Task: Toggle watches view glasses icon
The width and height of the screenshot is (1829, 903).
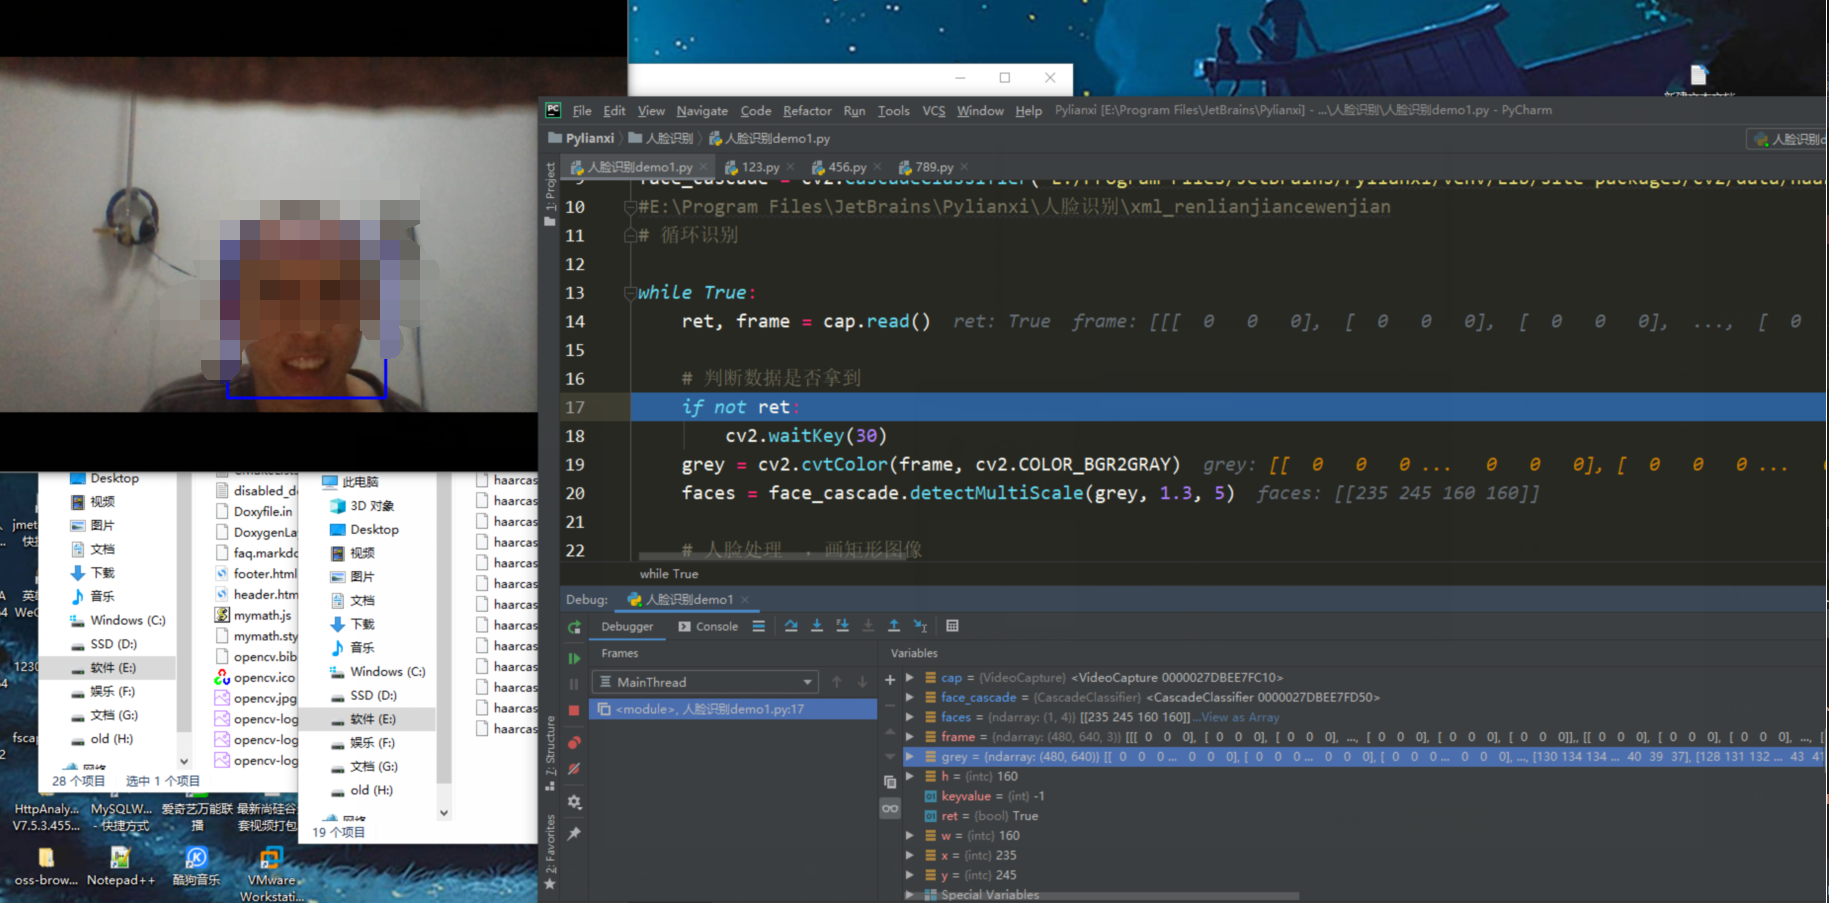Action: (x=890, y=808)
